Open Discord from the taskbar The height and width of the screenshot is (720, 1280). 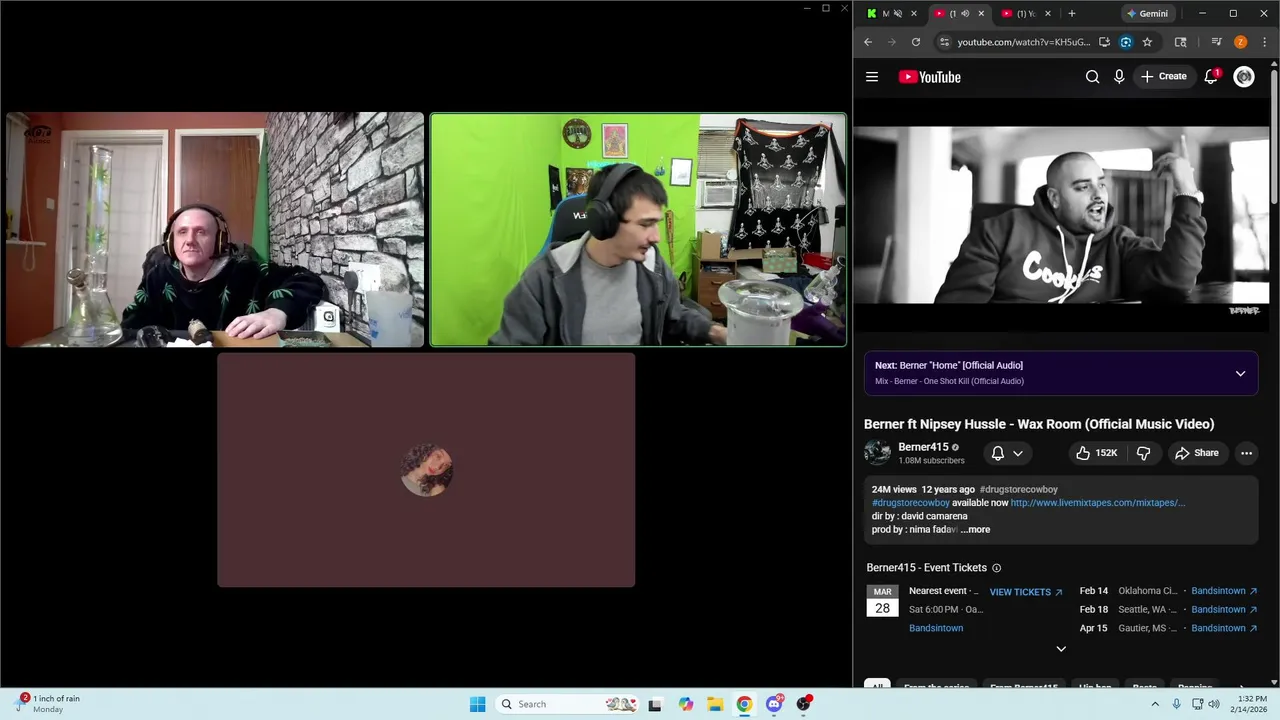click(x=774, y=704)
